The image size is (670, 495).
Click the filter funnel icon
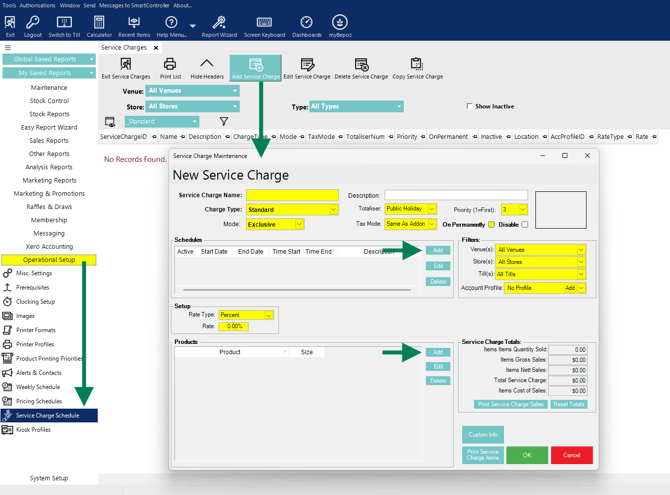[223, 121]
